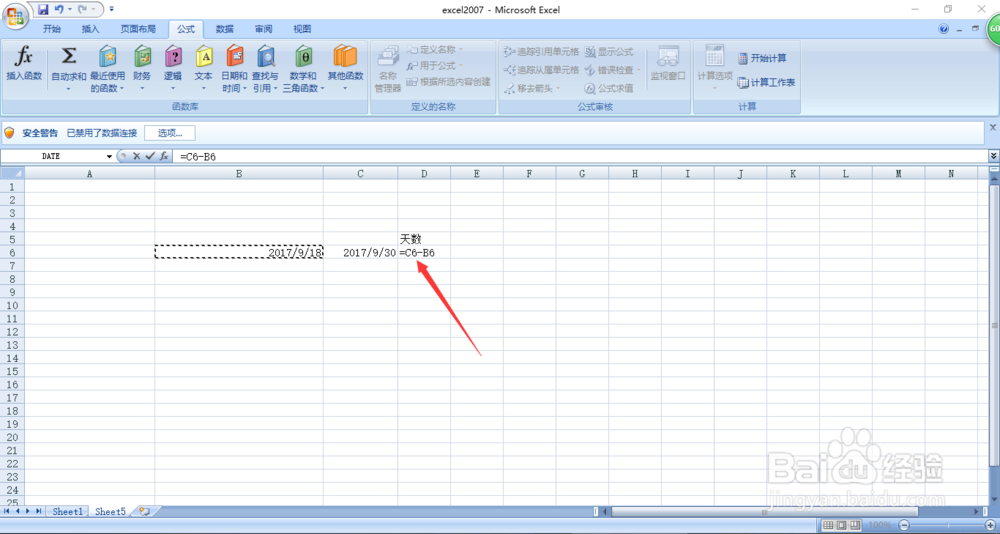Open Lookup & Reference (查找与引用) functions book
Screen dimensions: 1000x534
265,56
